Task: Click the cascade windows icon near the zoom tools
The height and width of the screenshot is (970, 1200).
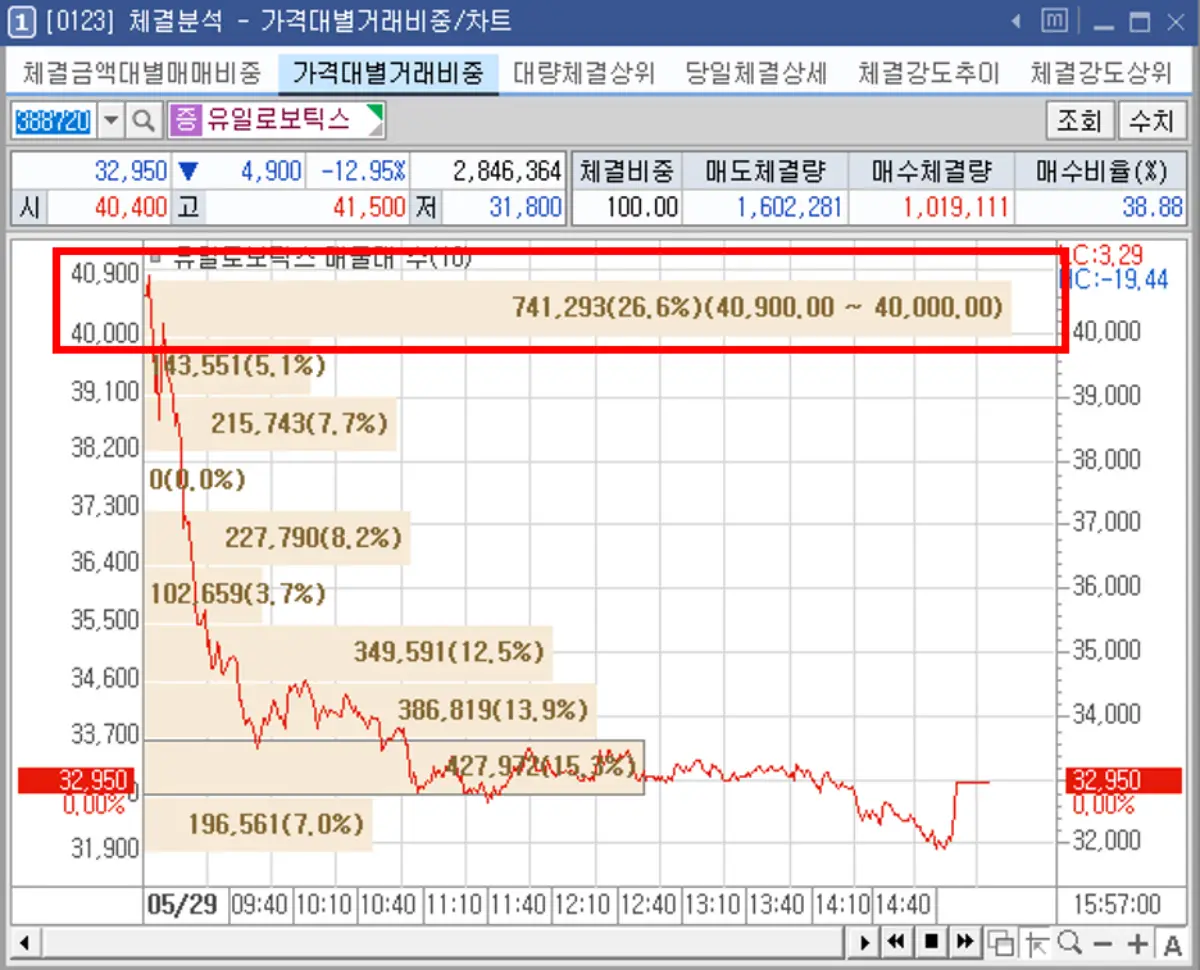Action: (x=1001, y=942)
